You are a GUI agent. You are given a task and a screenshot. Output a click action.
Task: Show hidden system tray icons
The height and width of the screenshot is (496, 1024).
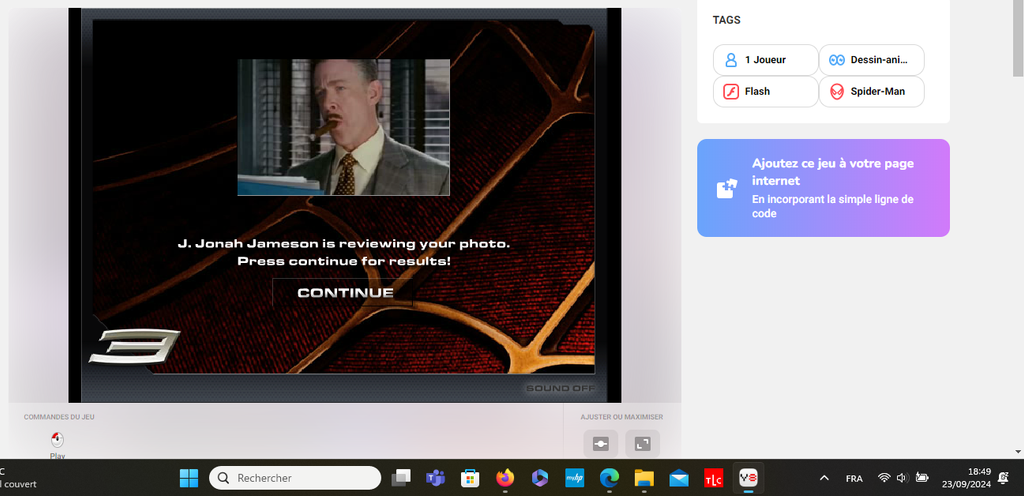click(824, 478)
